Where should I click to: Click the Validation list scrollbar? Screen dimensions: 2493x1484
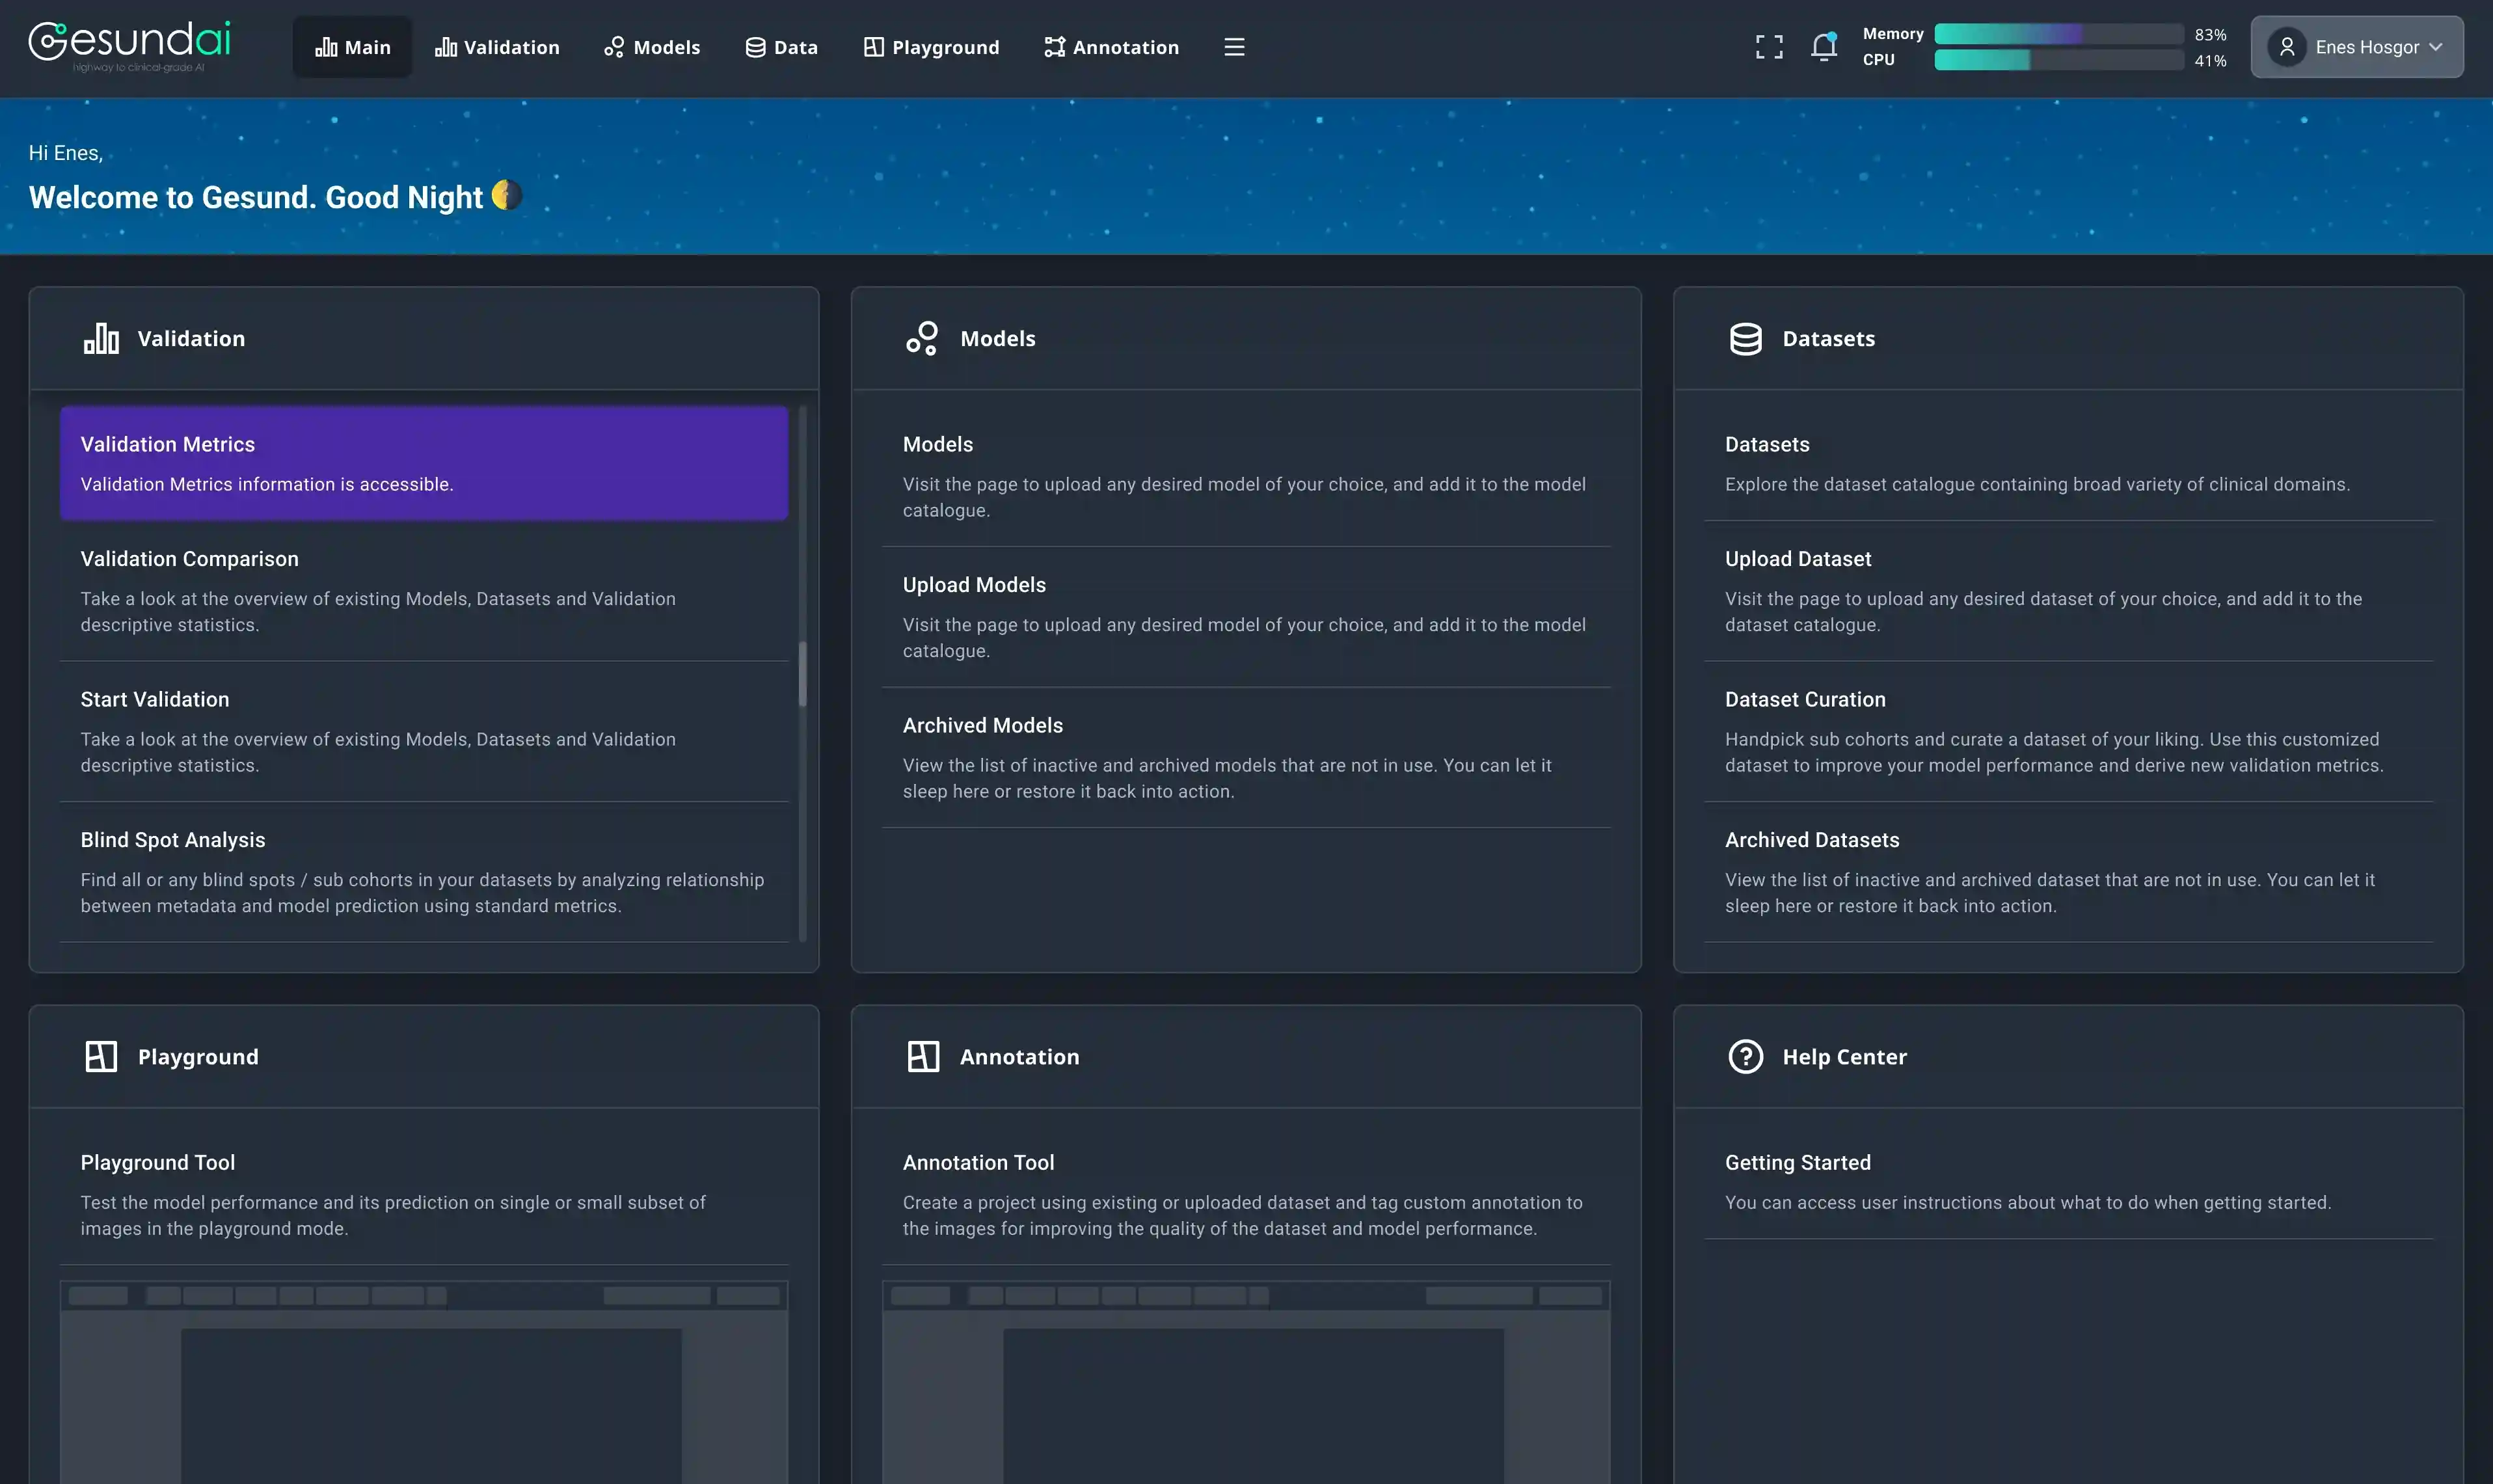click(802, 673)
